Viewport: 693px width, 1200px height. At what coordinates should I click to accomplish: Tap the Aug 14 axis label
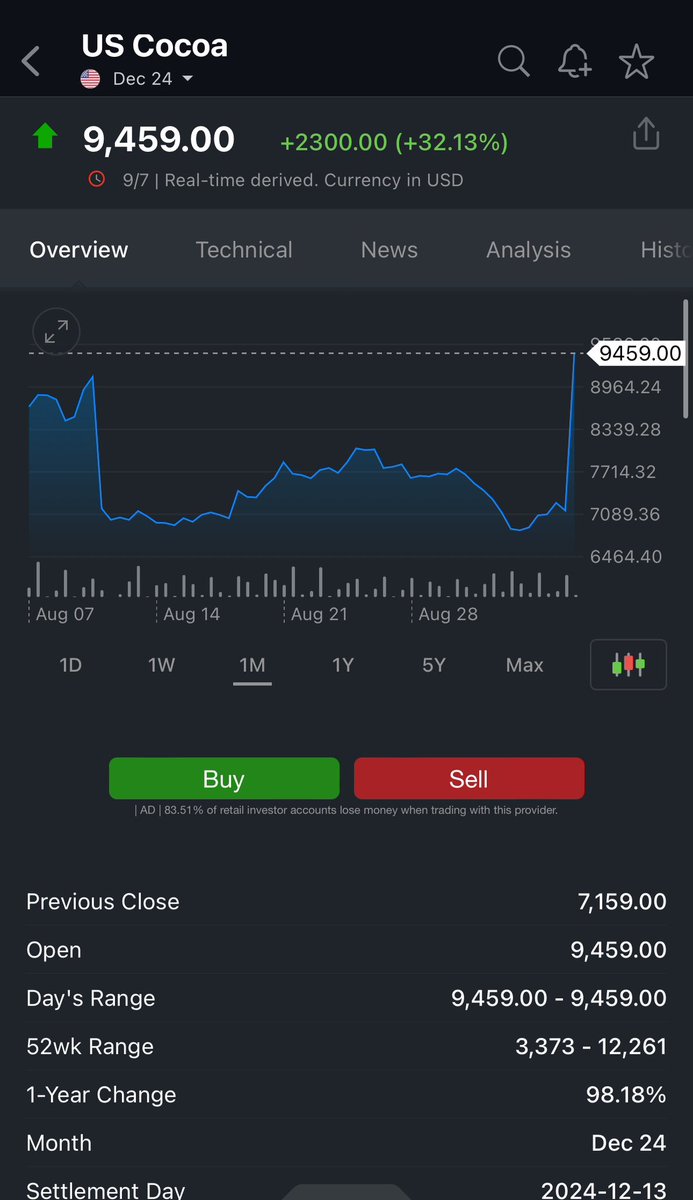[x=191, y=614]
